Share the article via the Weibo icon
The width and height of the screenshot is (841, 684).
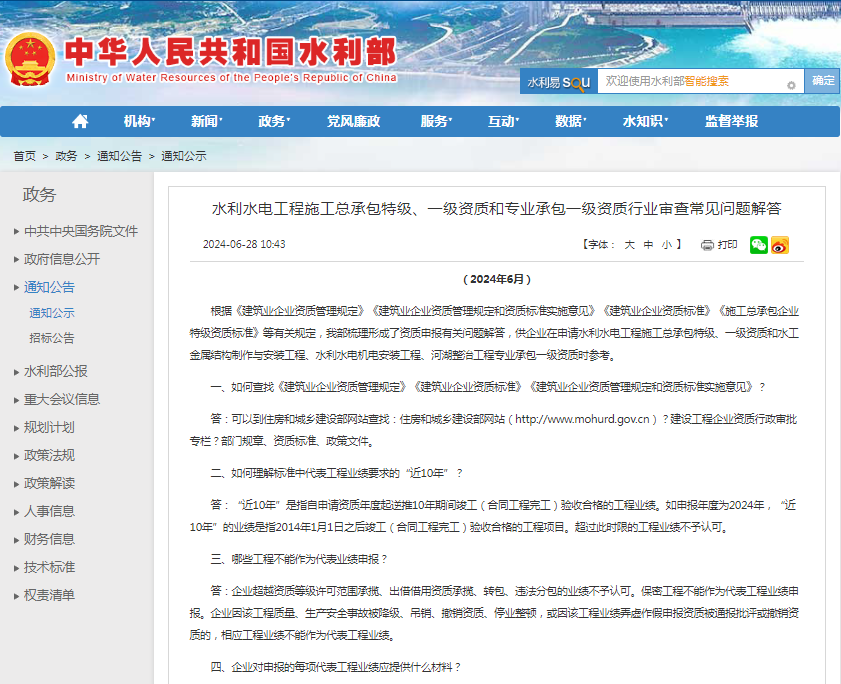[x=778, y=245]
